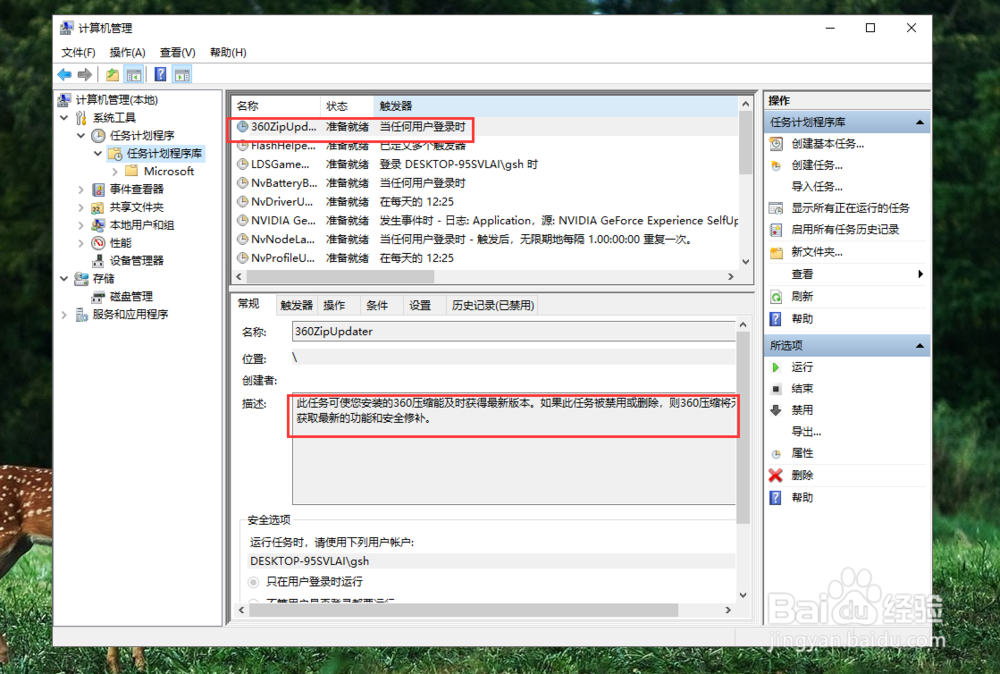Open the 文件(F) menu
This screenshot has height=674, width=1000.
pos(78,52)
